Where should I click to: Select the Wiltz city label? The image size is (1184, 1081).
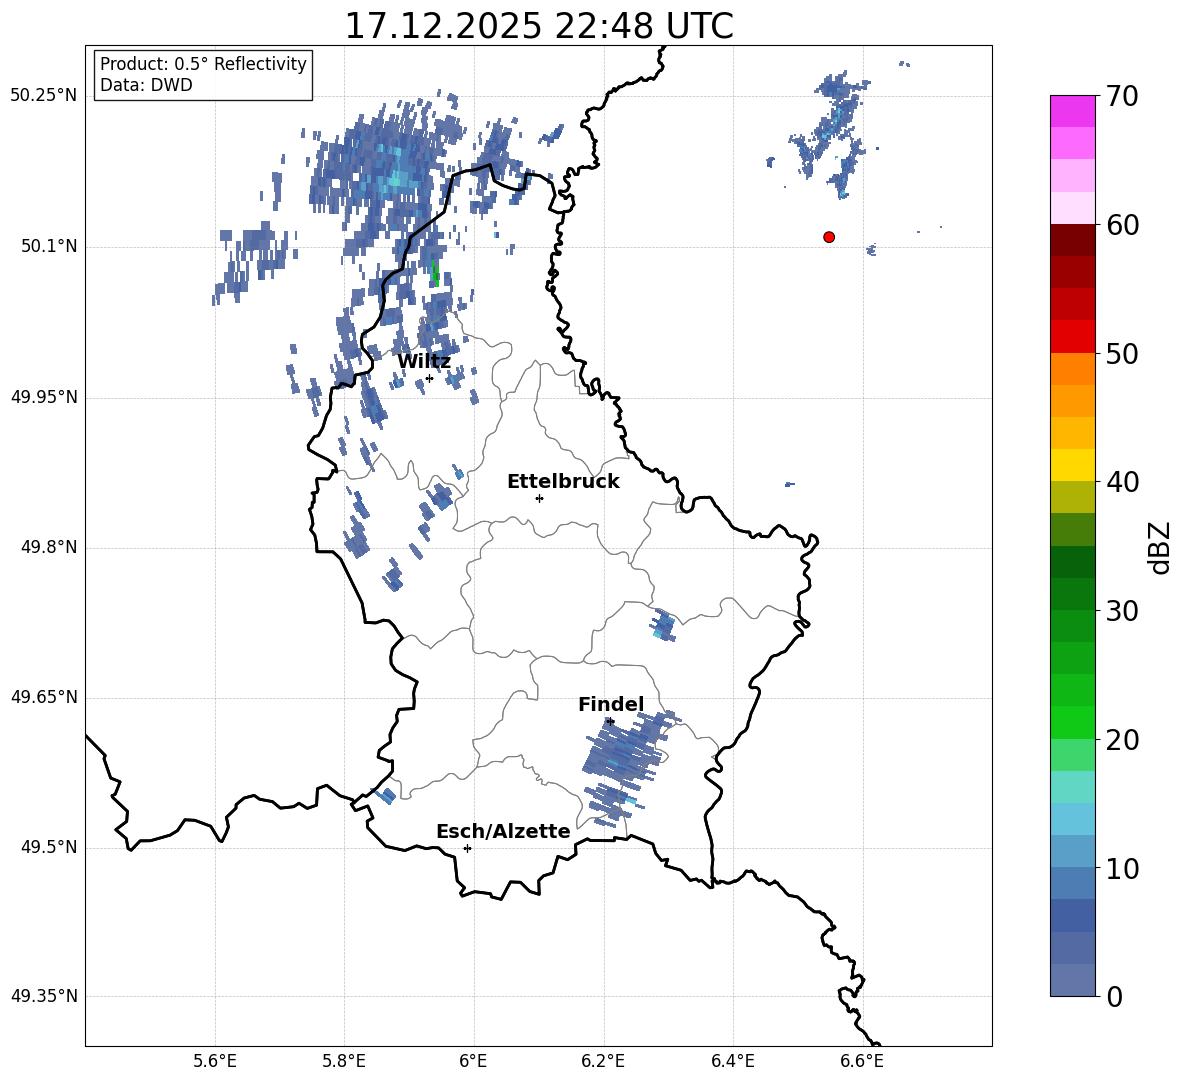tap(424, 361)
